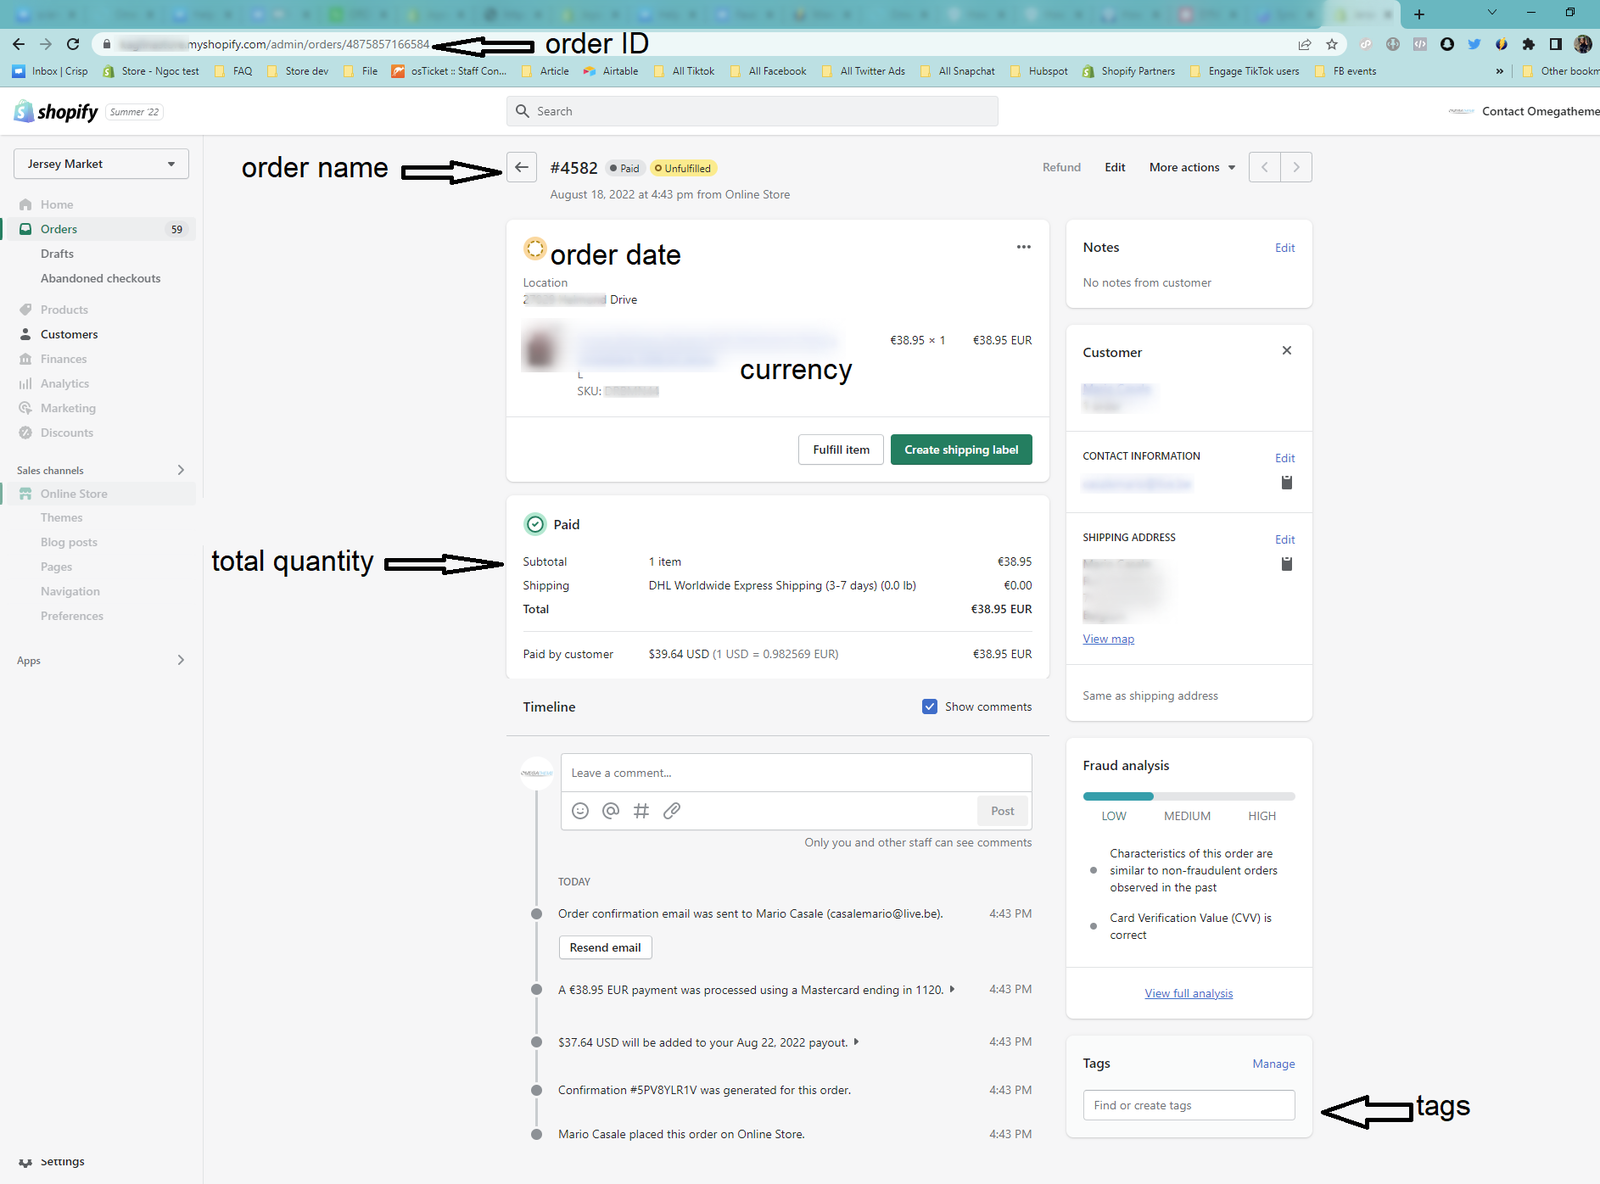Open the Jersey Market store dropdown

coord(101,164)
